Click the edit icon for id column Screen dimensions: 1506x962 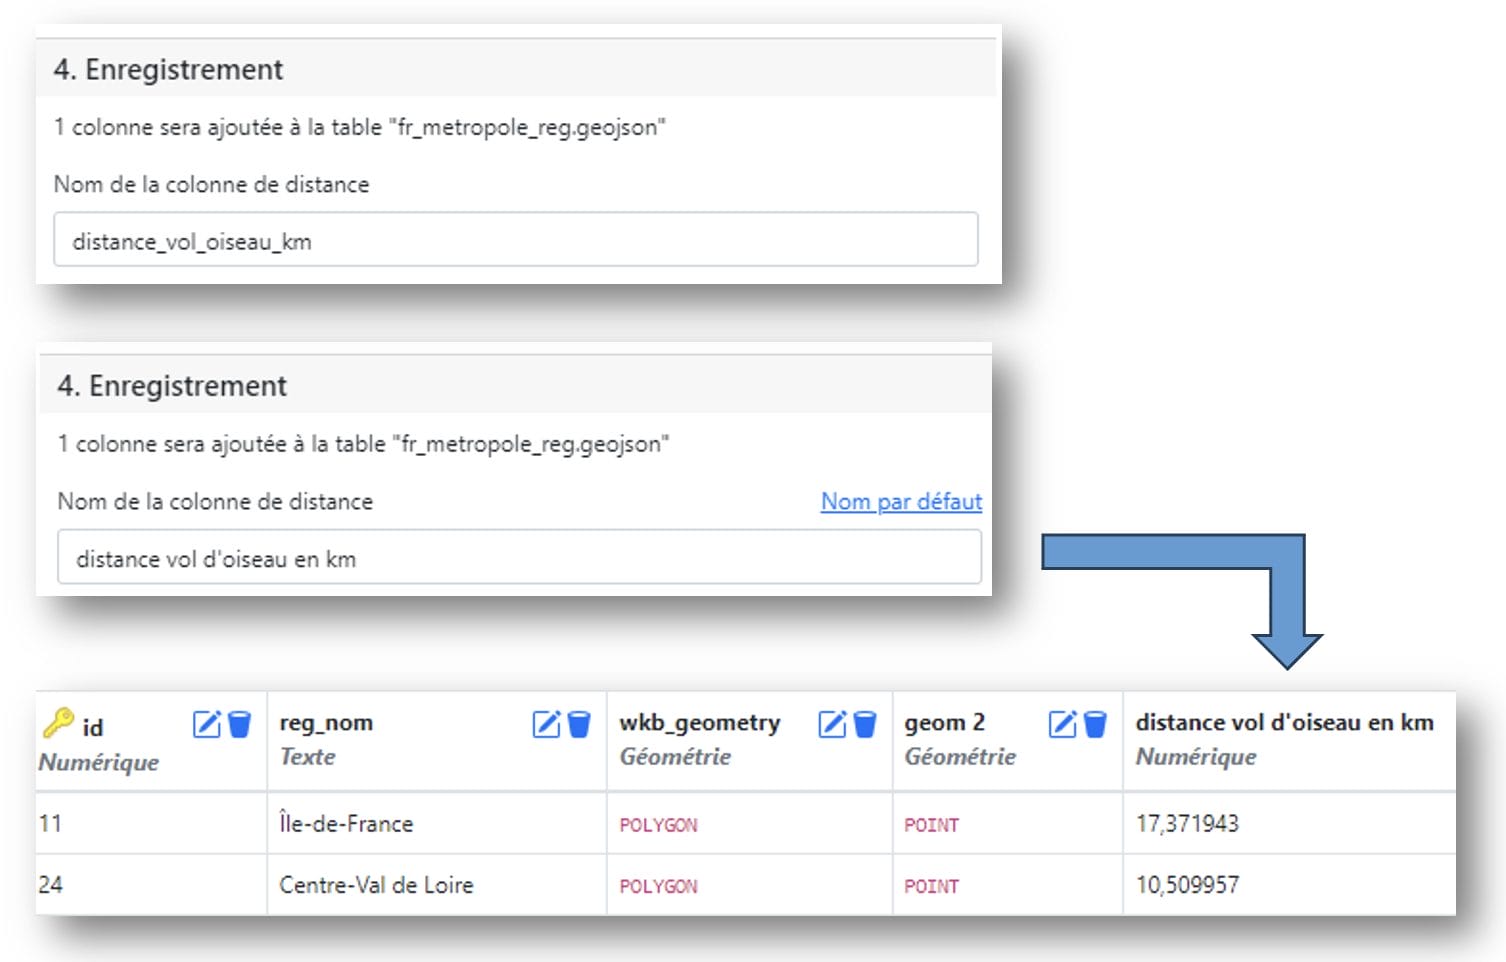click(206, 724)
